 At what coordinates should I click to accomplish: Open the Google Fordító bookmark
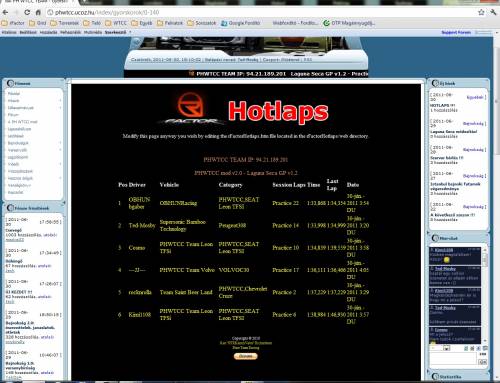tap(241, 23)
